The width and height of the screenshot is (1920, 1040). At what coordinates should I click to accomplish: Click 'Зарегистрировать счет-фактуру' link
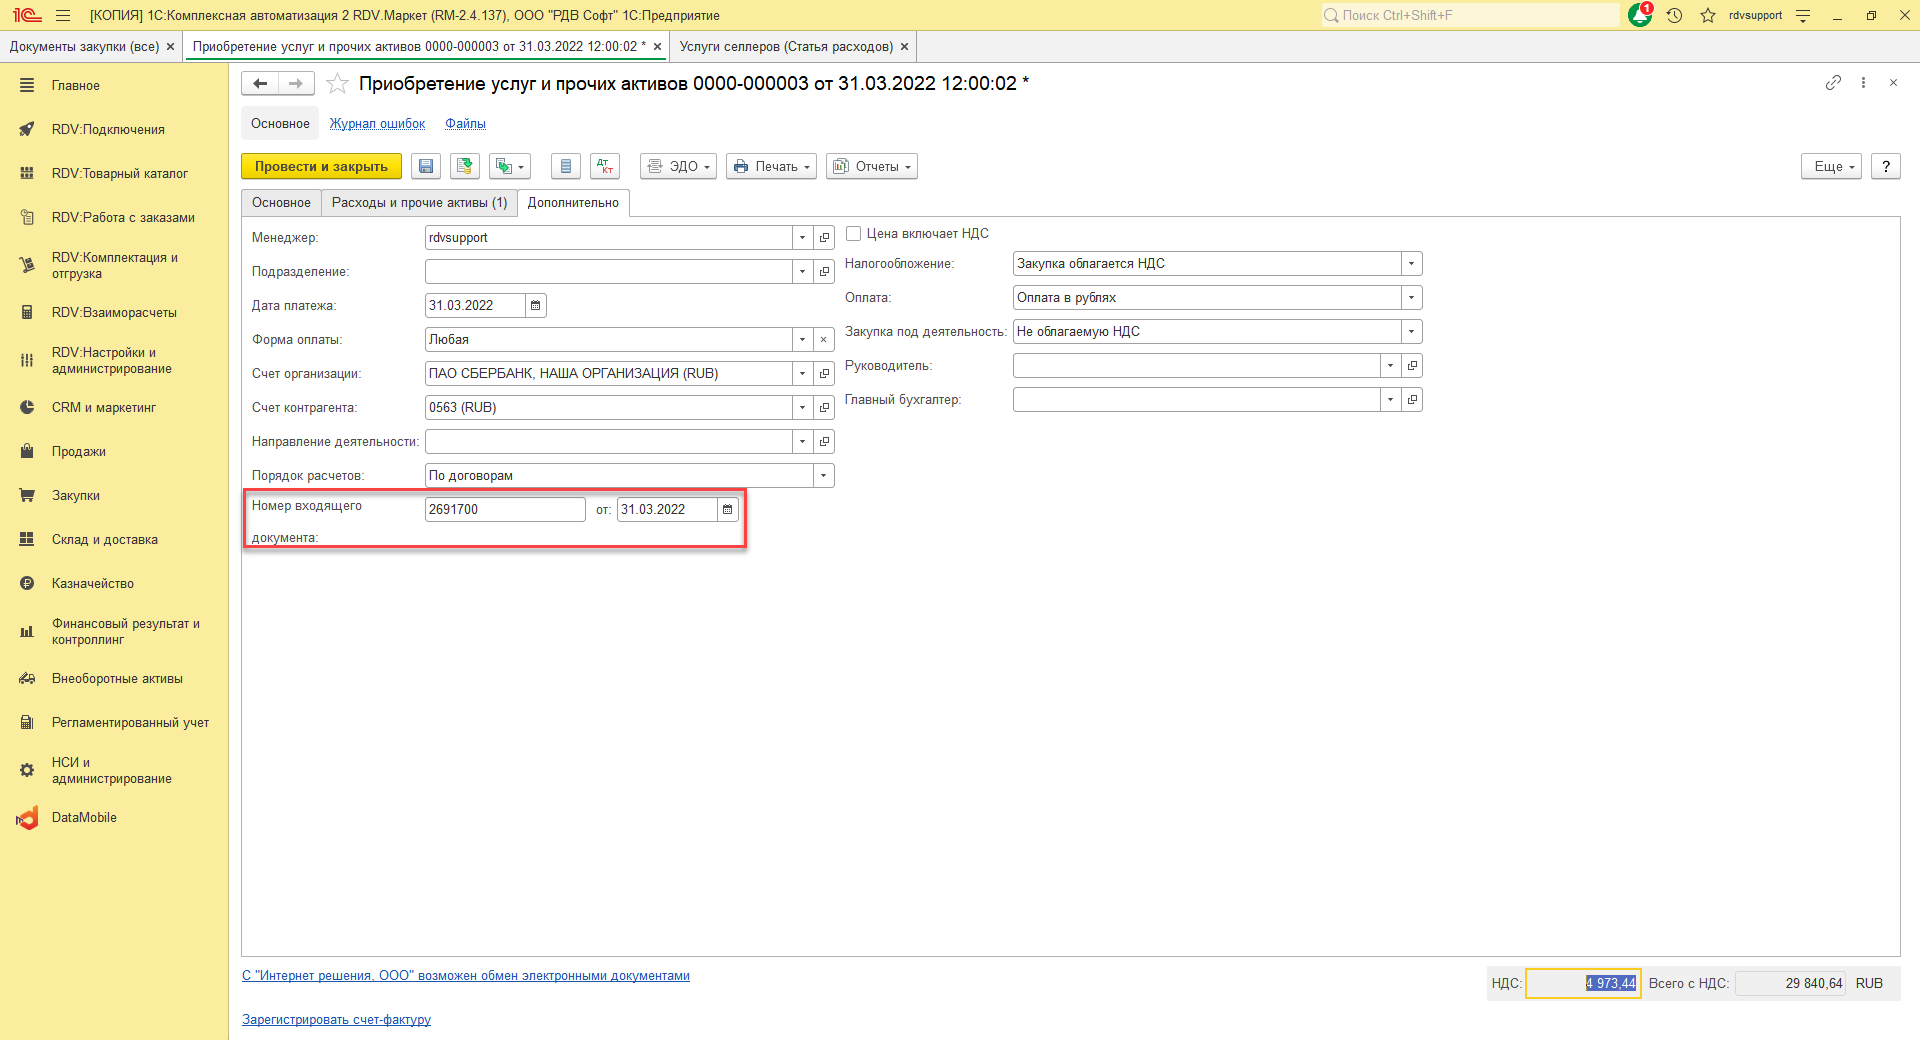[336, 1020]
